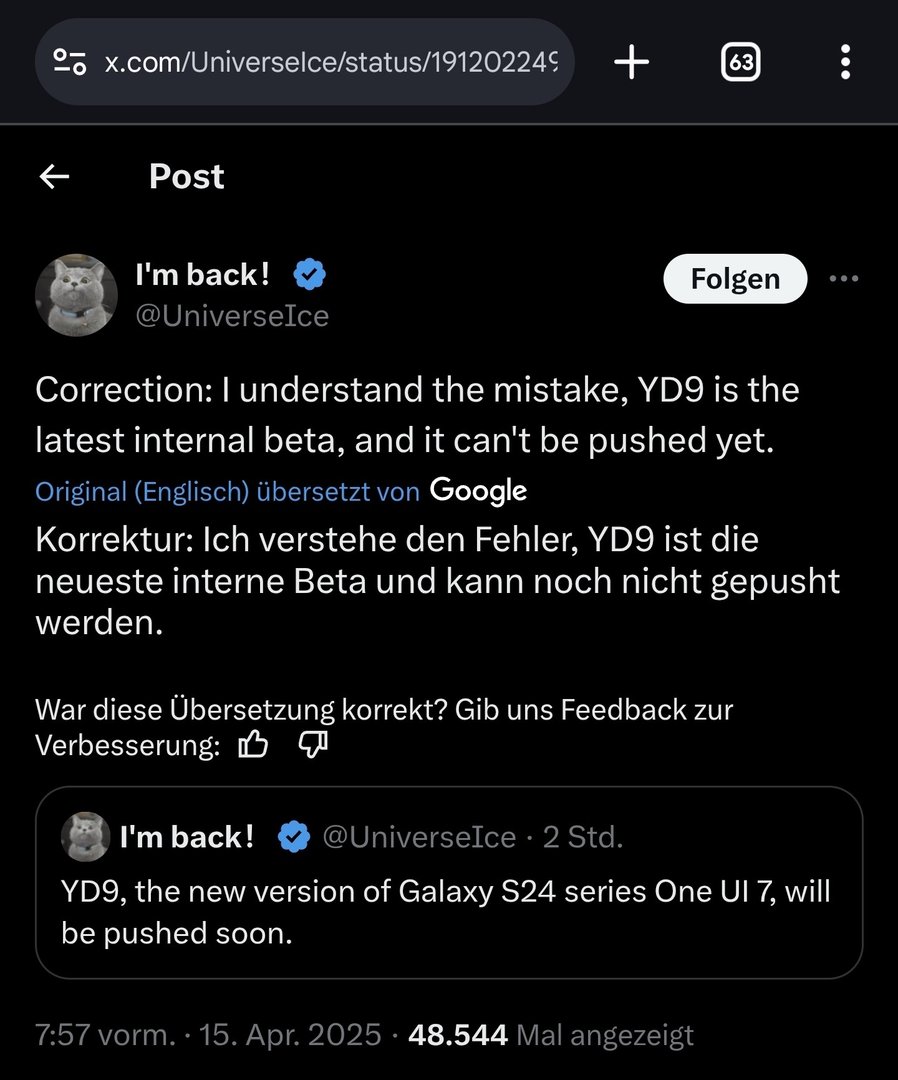Tap the back arrow next to Post
Screen dimensions: 898x1080
tap(54, 177)
